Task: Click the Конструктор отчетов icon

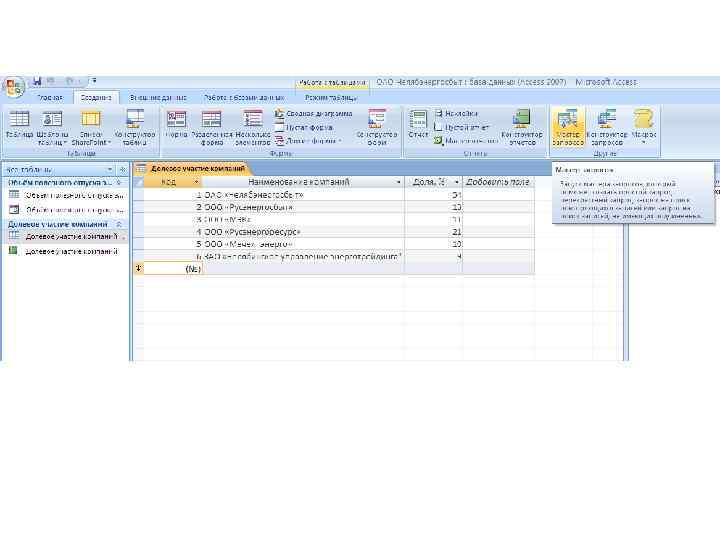Action: pyautogui.click(x=522, y=128)
